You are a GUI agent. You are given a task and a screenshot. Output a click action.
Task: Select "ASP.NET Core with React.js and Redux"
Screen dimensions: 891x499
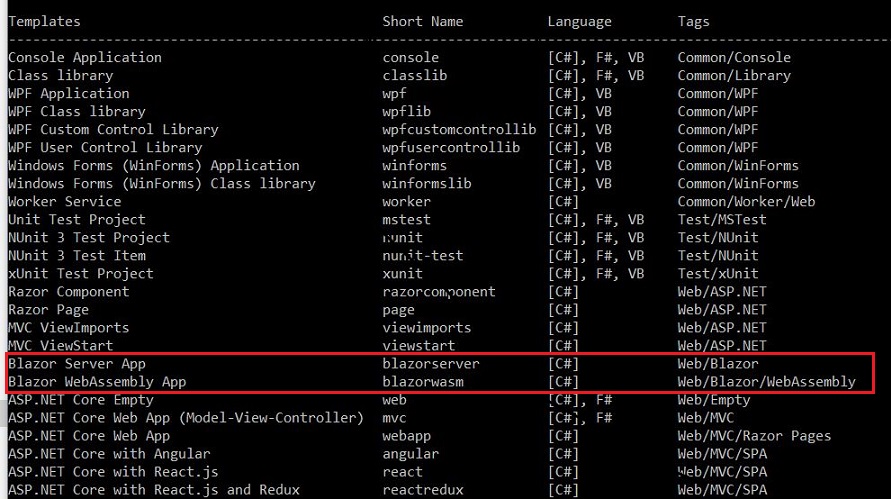153,490
